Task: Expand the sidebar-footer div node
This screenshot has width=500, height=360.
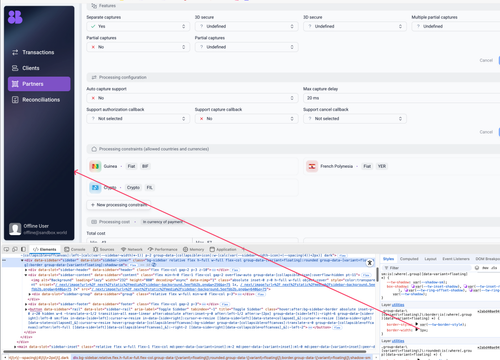Action: [27, 304]
